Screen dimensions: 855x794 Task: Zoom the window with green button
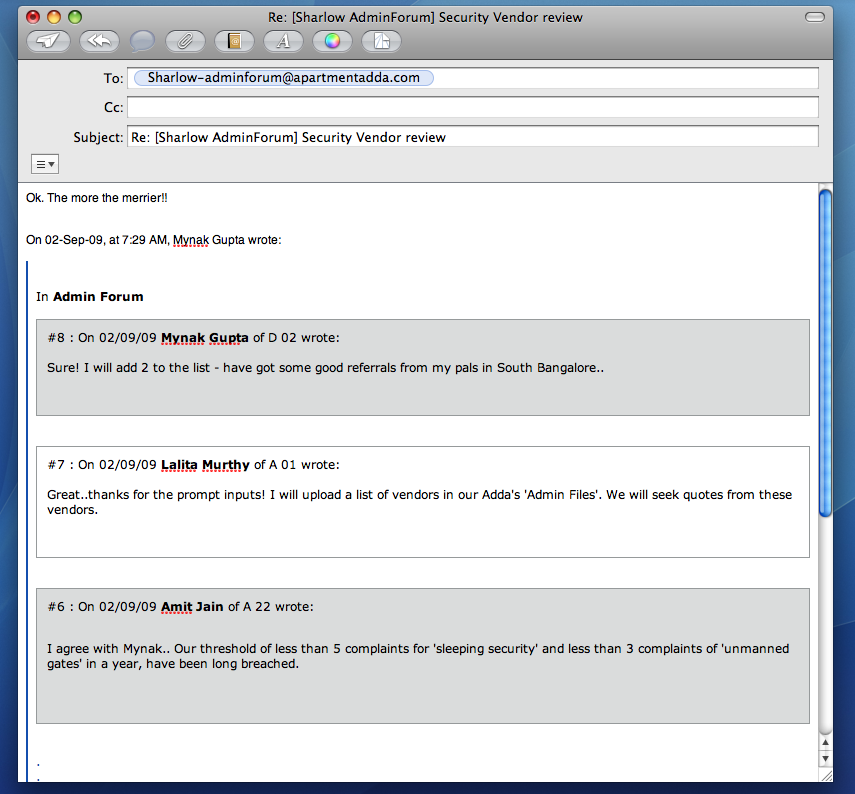click(75, 17)
